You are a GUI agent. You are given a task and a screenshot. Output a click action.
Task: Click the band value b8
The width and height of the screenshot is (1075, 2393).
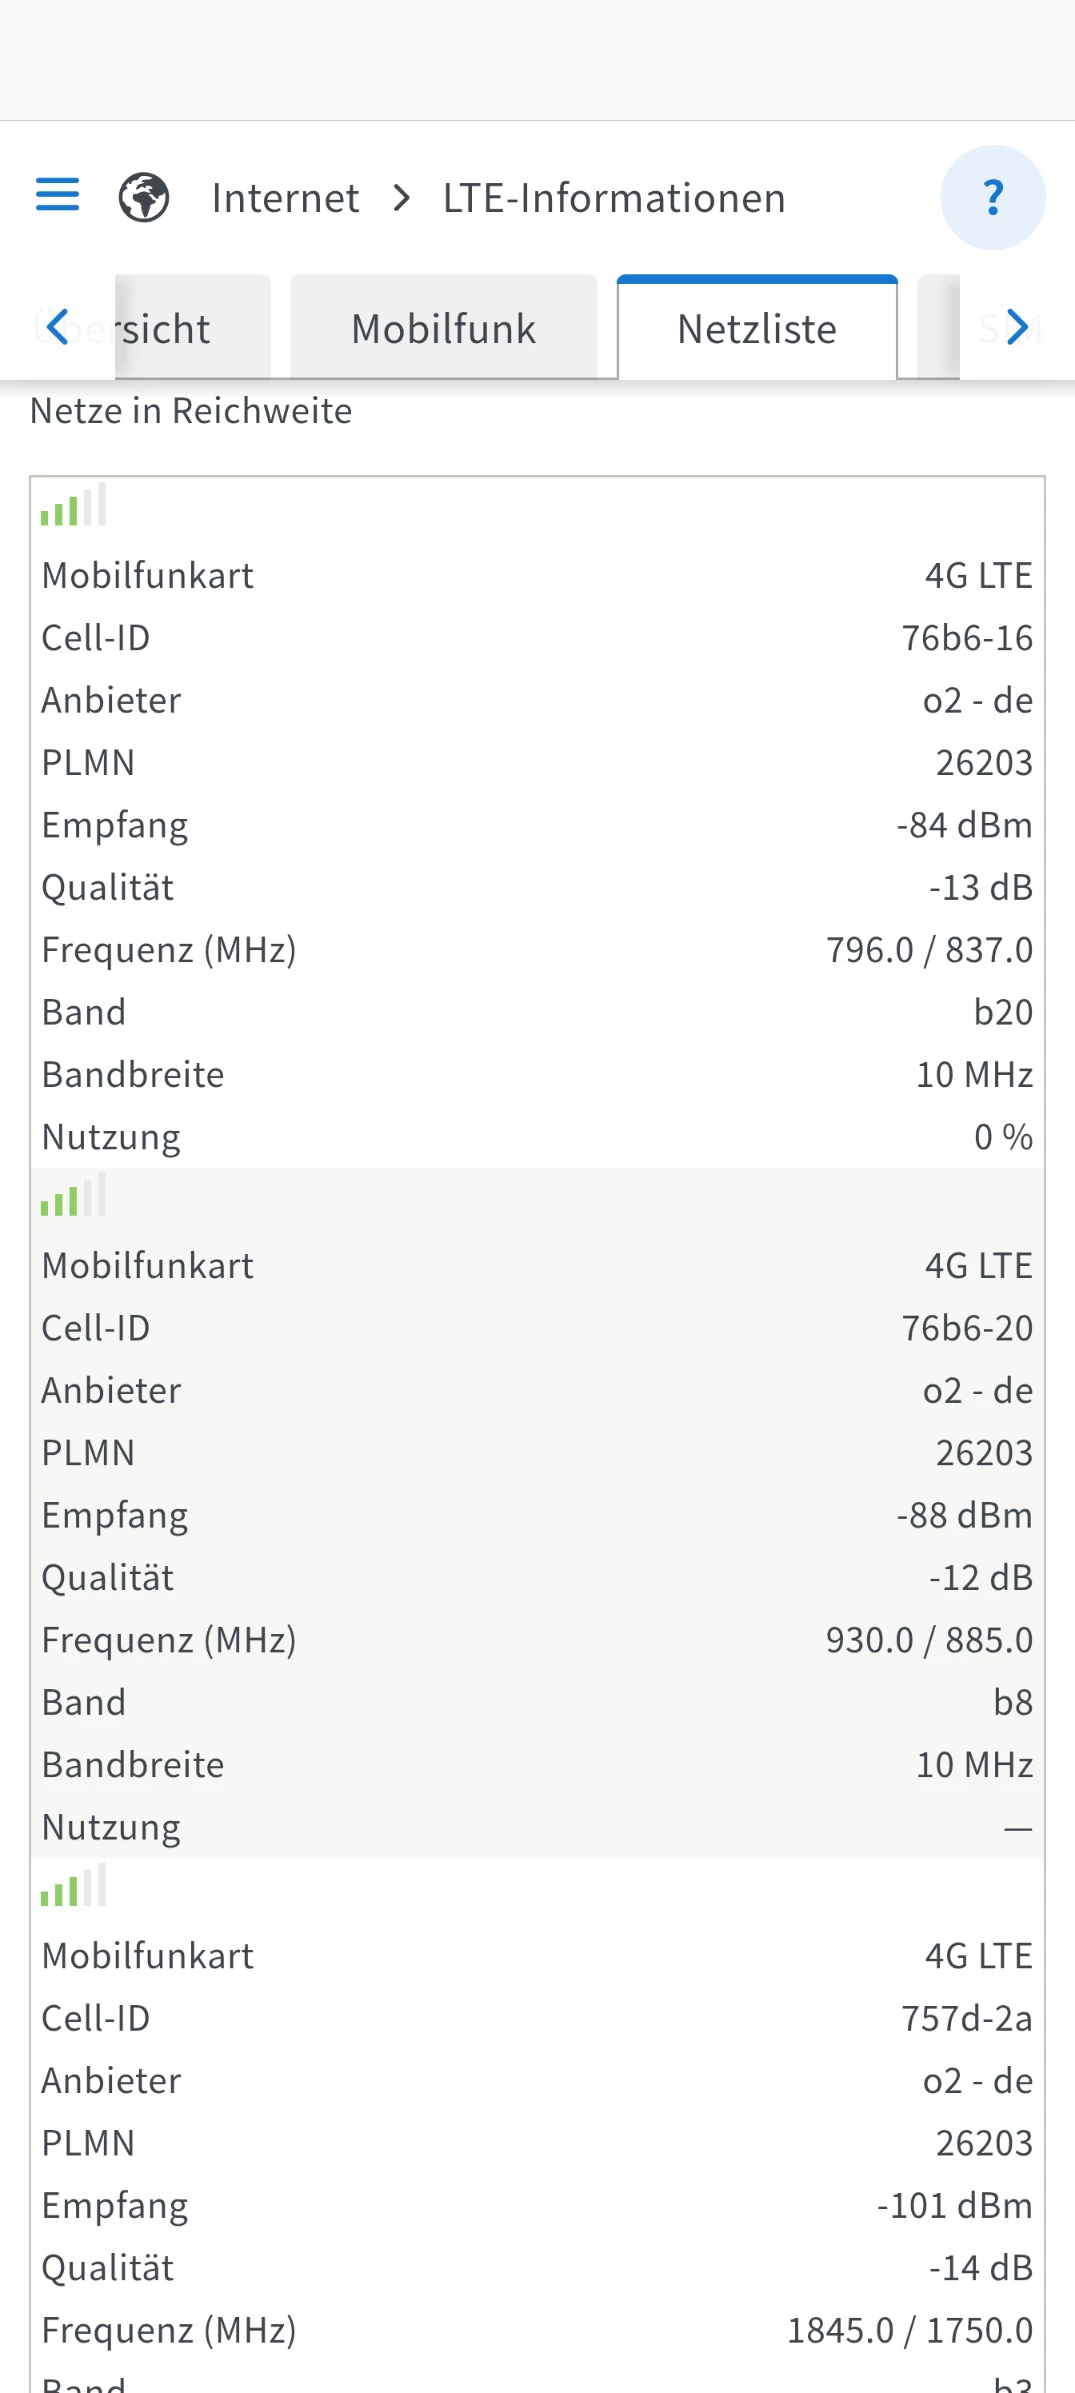(x=1012, y=1702)
